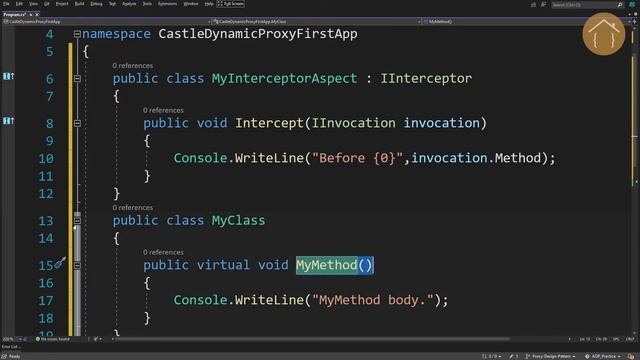The image size is (640, 360).
Task: Toggle pin on Program.cs tab
Action: 31,14
